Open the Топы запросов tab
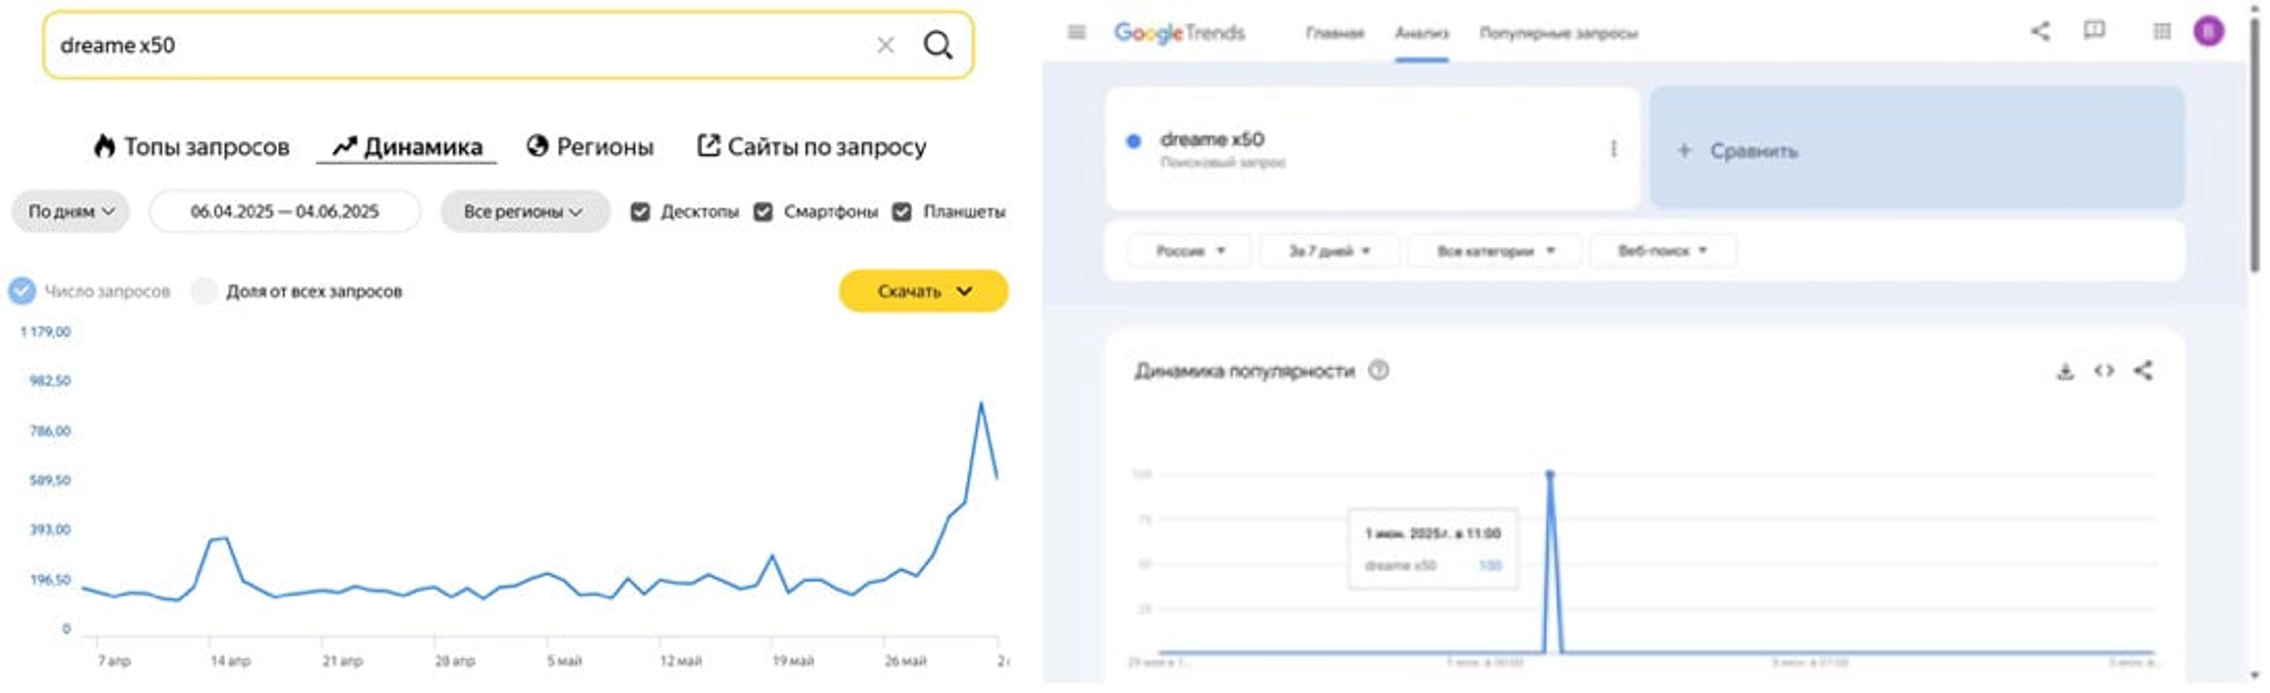 [x=192, y=147]
